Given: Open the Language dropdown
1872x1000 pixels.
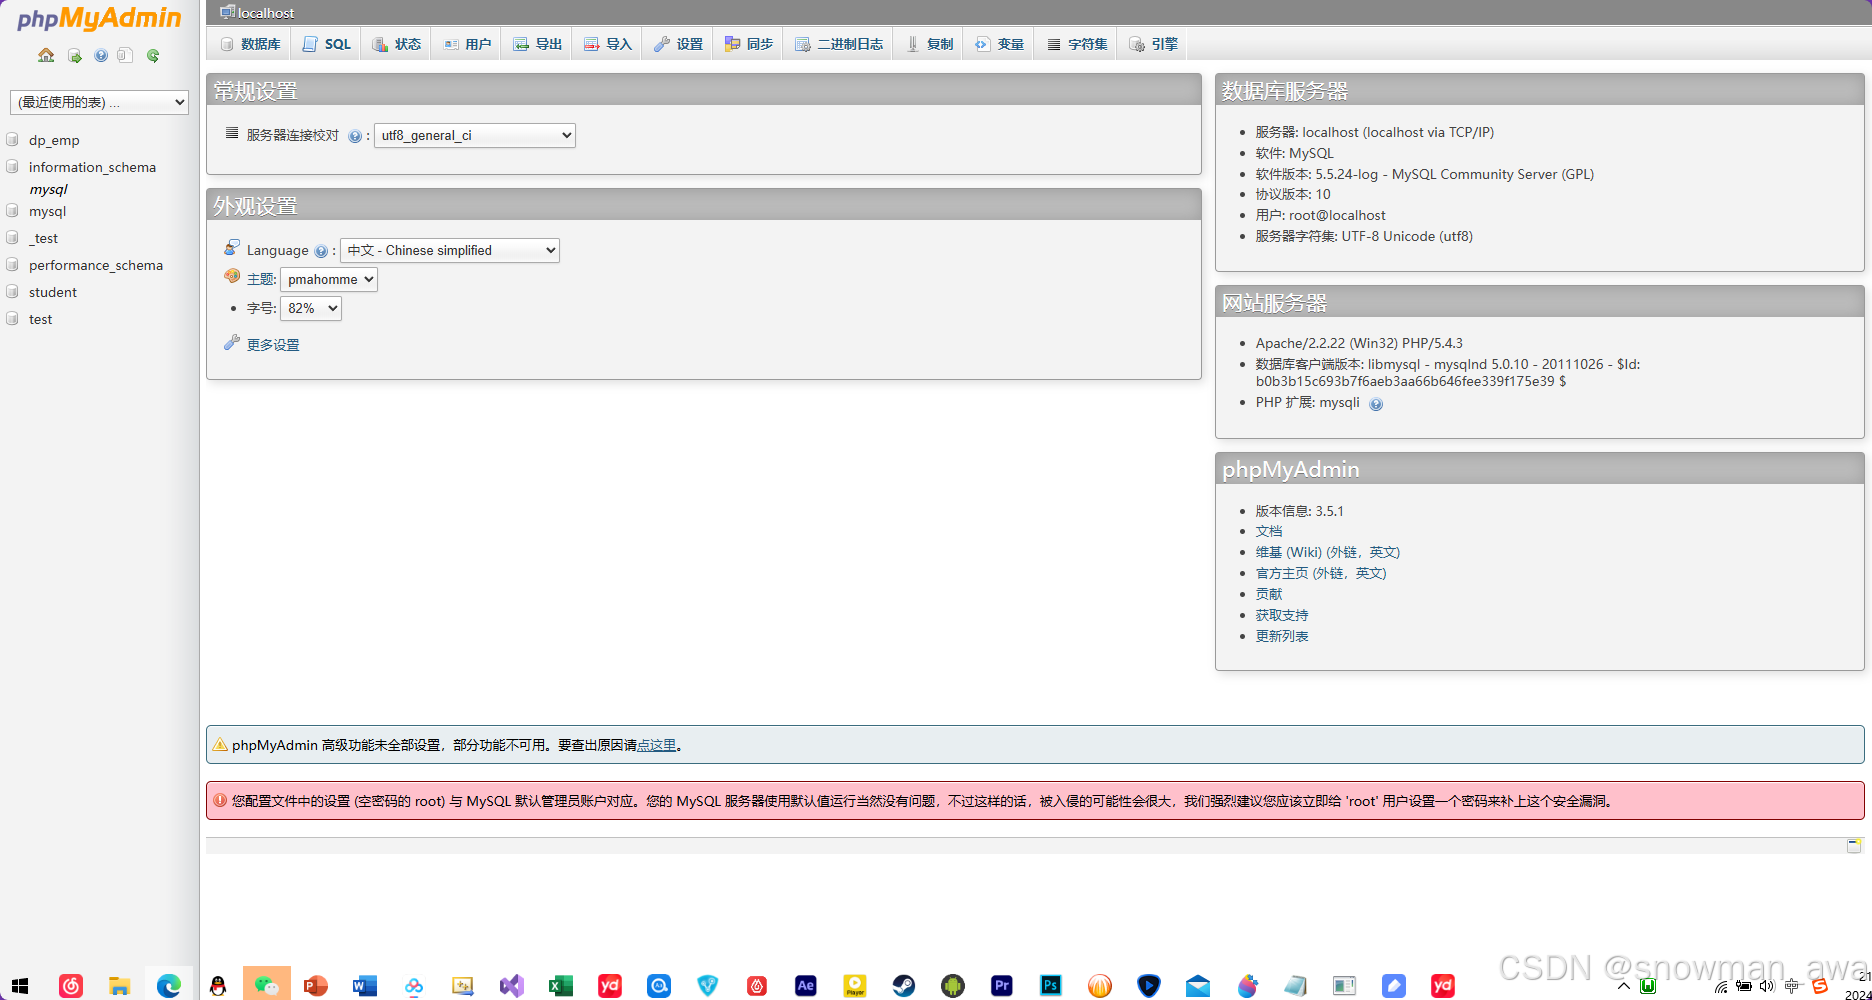Looking at the screenshot, I should (449, 250).
